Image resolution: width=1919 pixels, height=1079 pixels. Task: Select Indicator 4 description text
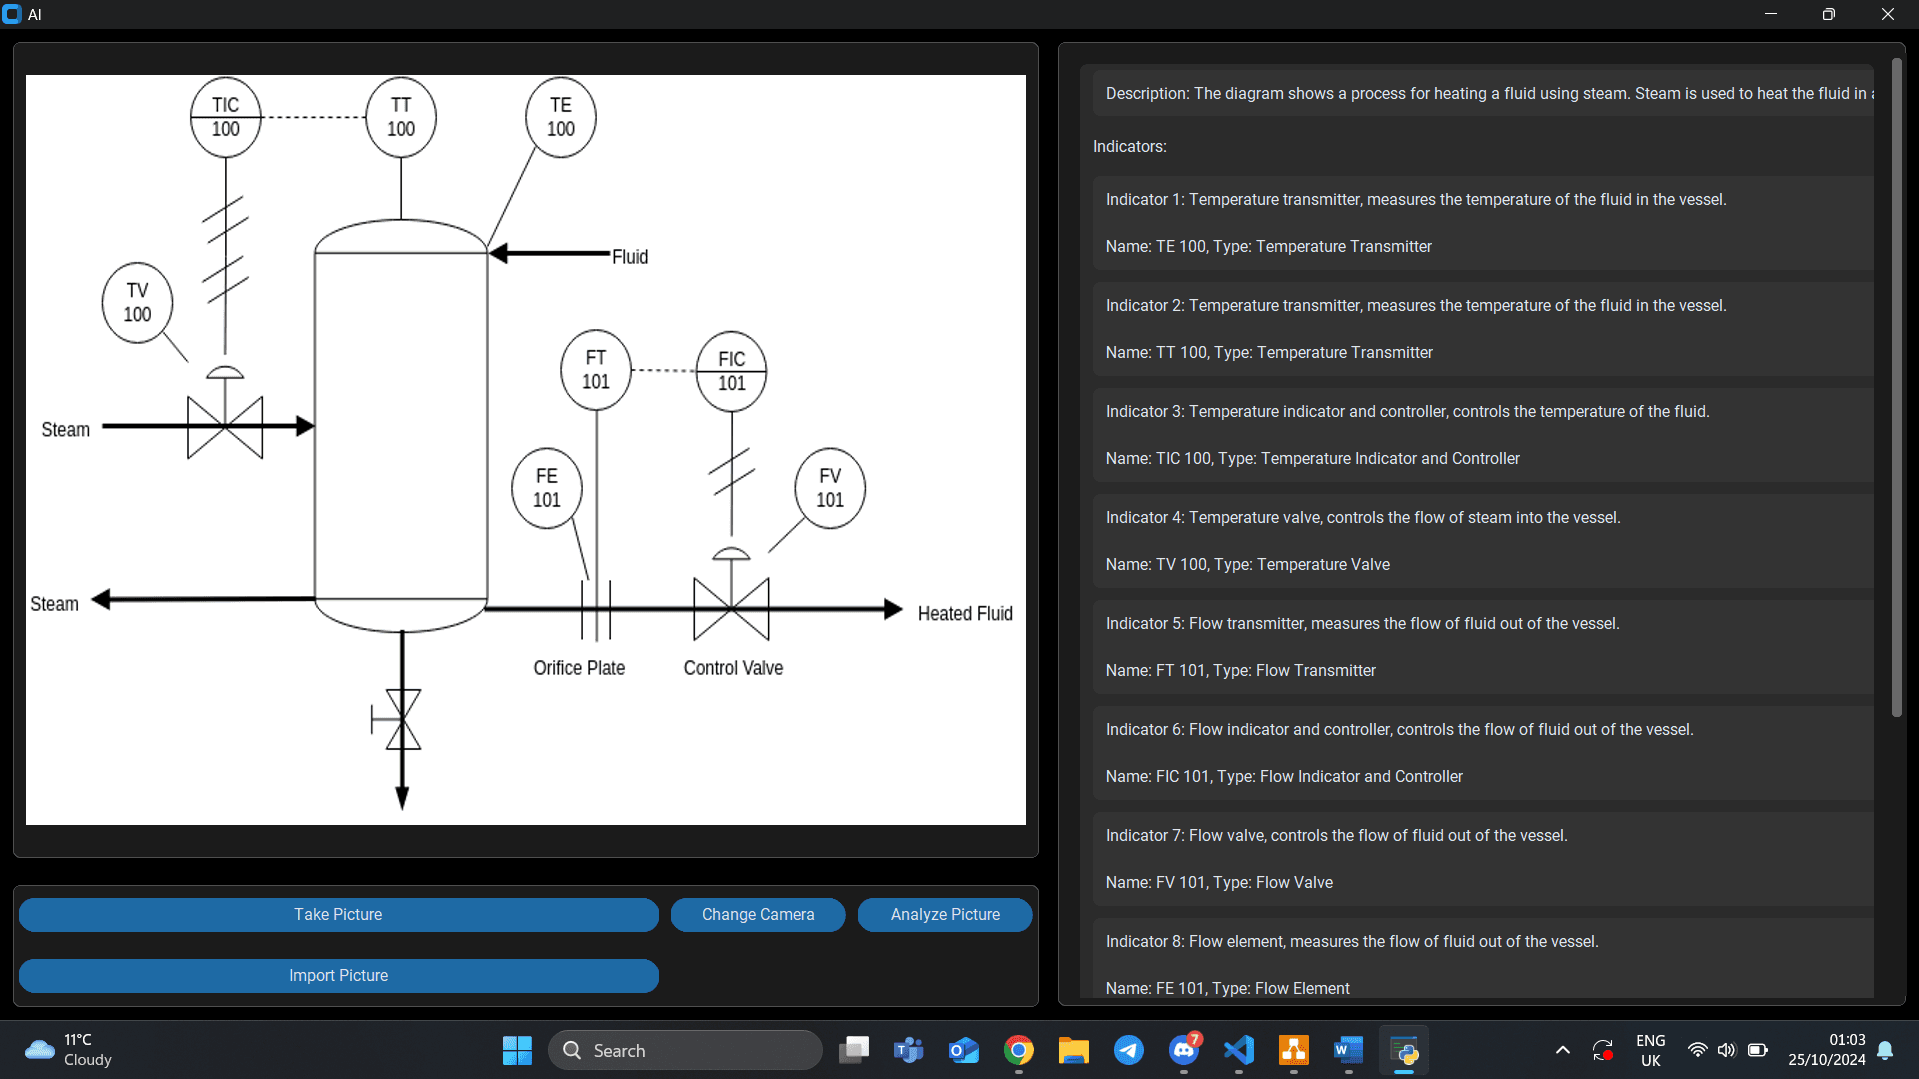[1363, 517]
